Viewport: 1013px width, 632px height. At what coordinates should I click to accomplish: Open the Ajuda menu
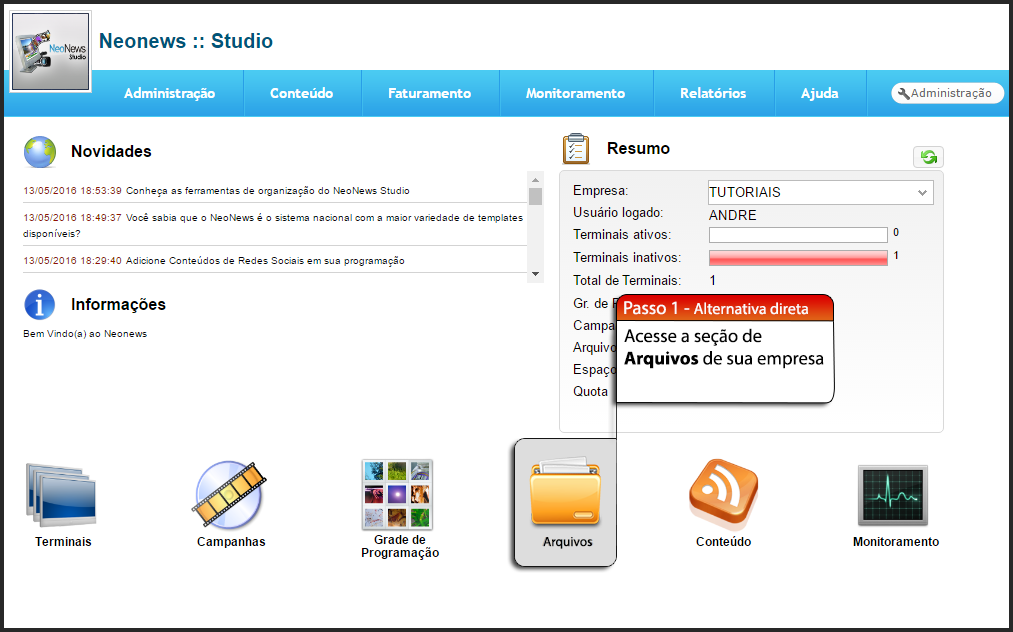819,93
